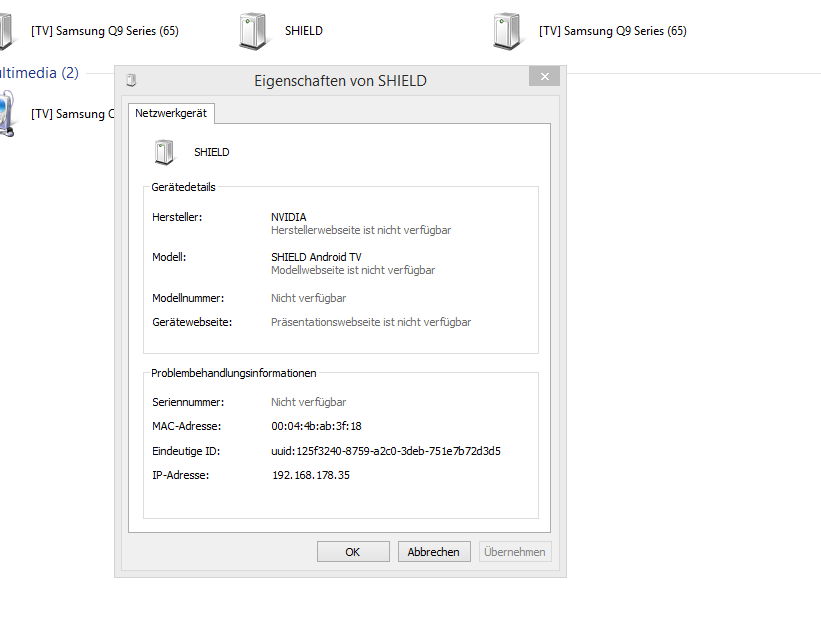This screenshot has width=821, height=643.
Task: Open the Multimedia (2) group header
Action: (x=39, y=73)
